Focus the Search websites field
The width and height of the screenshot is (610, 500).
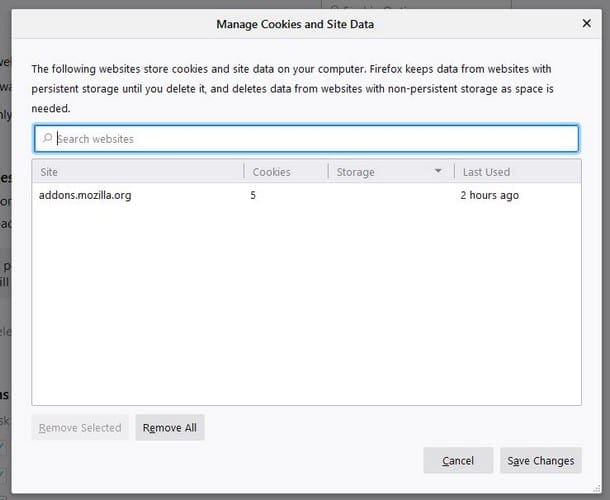pyautogui.click(x=310, y=139)
